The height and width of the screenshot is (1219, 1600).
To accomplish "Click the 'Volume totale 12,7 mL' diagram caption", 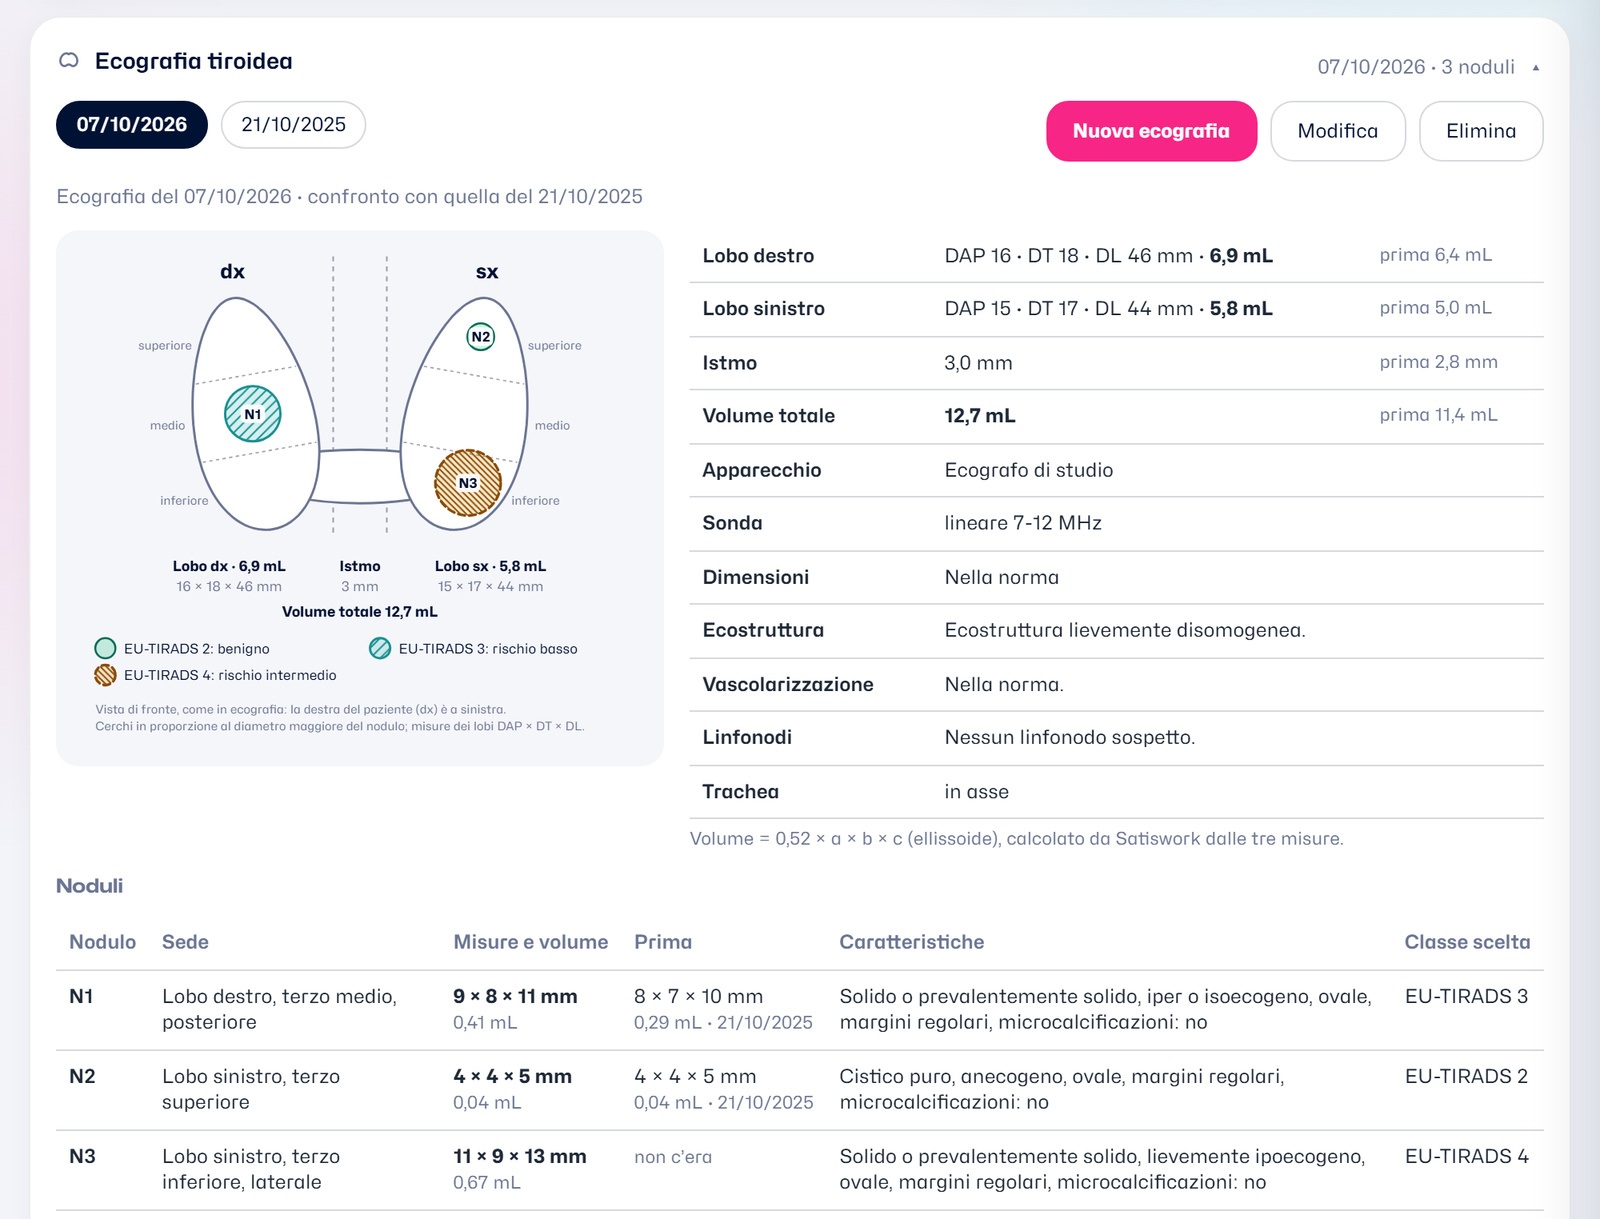I will (x=360, y=612).
